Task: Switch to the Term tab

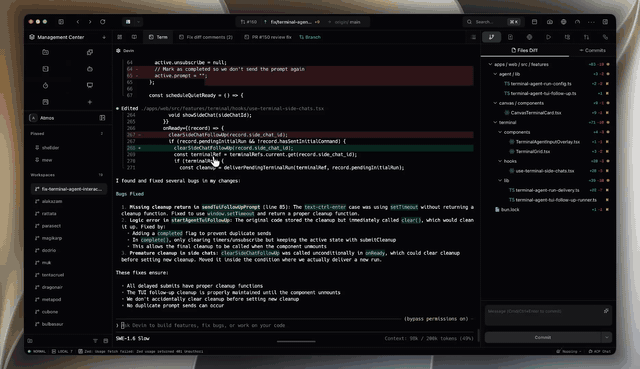Action: point(158,37)
